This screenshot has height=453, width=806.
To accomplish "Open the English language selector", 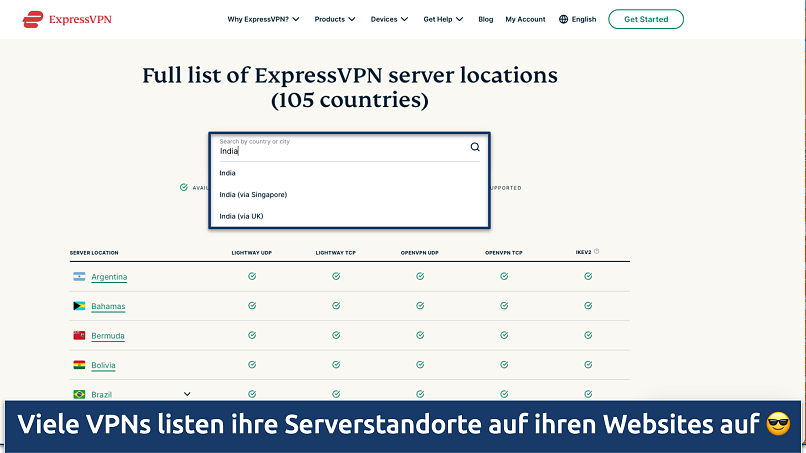I will pos(584,20).
